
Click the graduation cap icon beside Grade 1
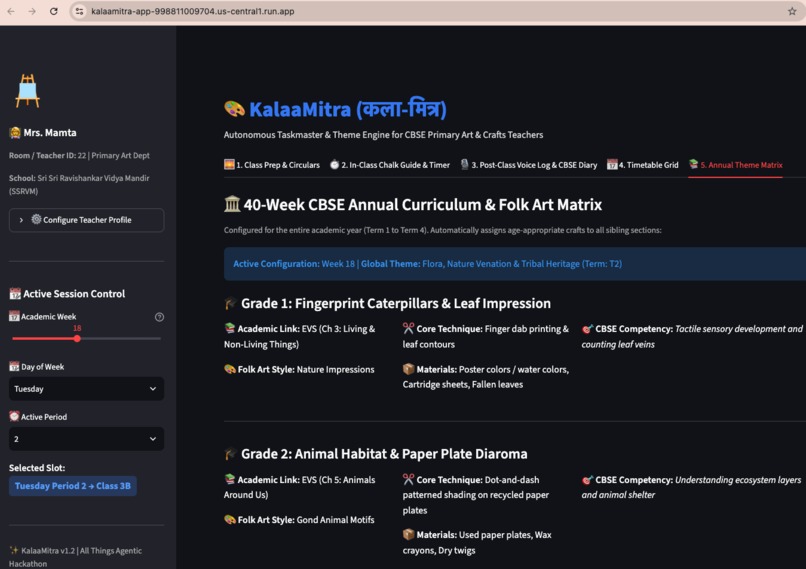point(230,303)
